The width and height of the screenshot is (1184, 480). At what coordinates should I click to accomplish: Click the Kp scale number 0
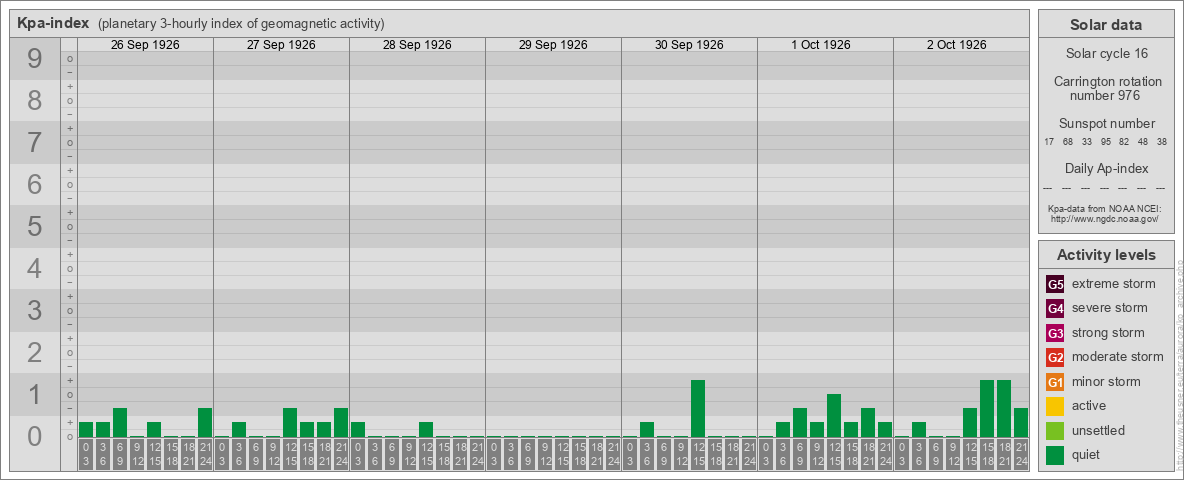[x=35, y=437]
